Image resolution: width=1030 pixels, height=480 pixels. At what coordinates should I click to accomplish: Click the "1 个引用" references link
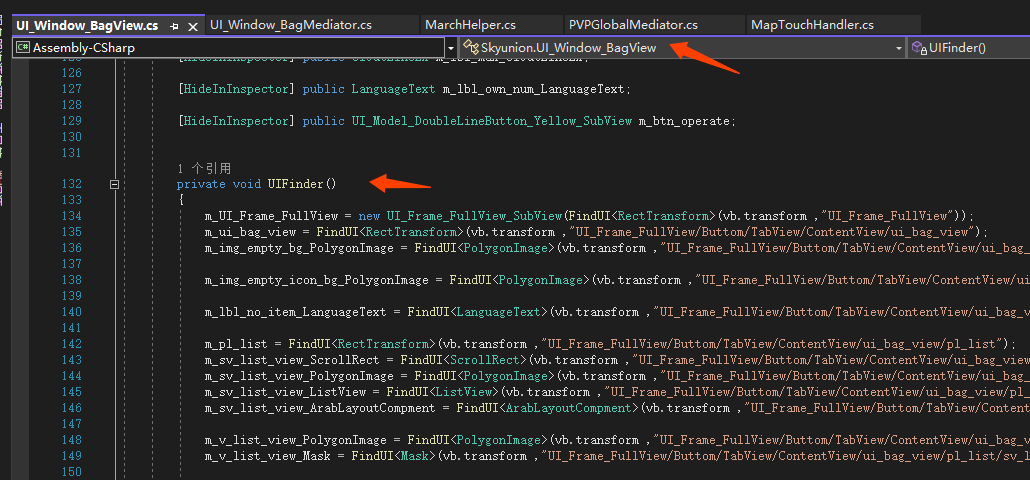point(204,168)
